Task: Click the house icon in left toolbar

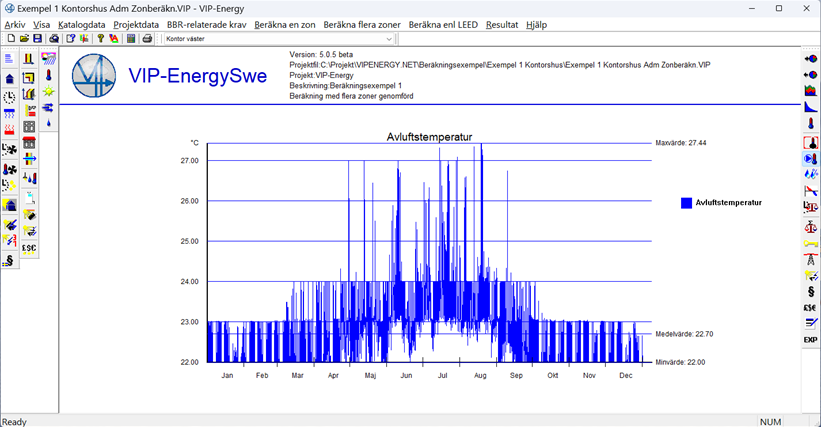Action: pyautogui.click(x=10, y=78)
